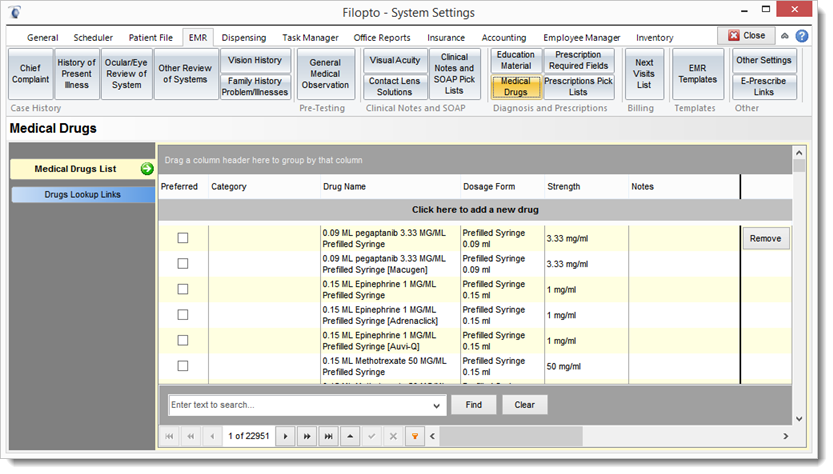Open Clinical Notes and SOAP Pick Lists
Viewport: 833px width, 474px height.
[454, 74]
